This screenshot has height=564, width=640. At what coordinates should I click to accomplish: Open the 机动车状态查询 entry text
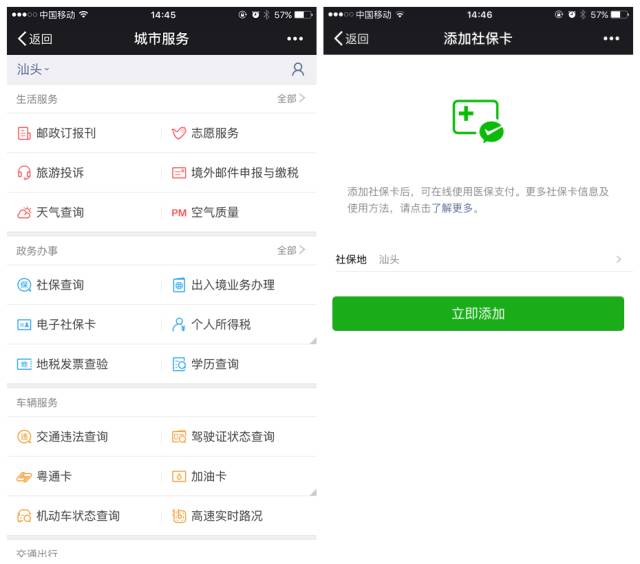[78, 516]
